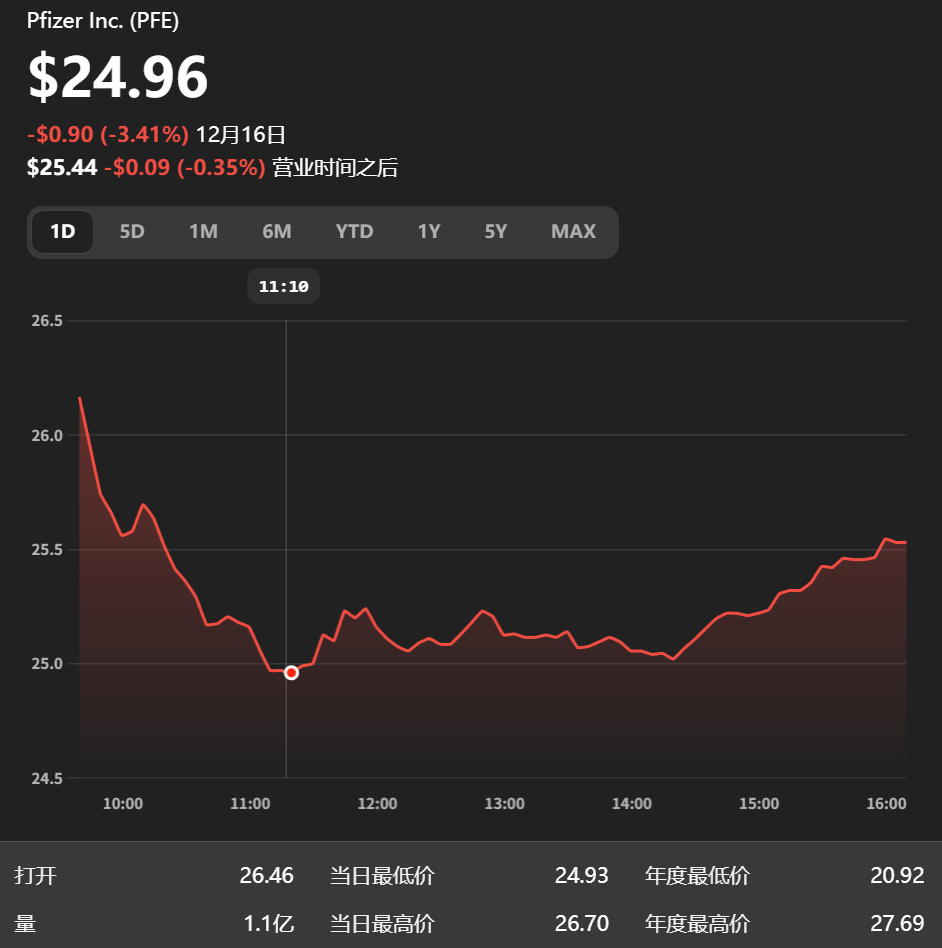Click the 11:10 time tooltip above the chart
Viewport: 942px width, 948px height.
pyautogui.click(x=284, y=286)
